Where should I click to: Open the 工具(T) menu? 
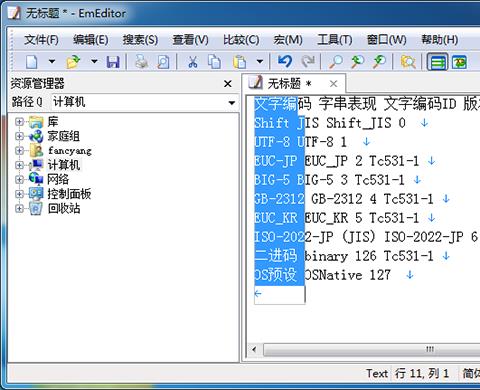335,40
